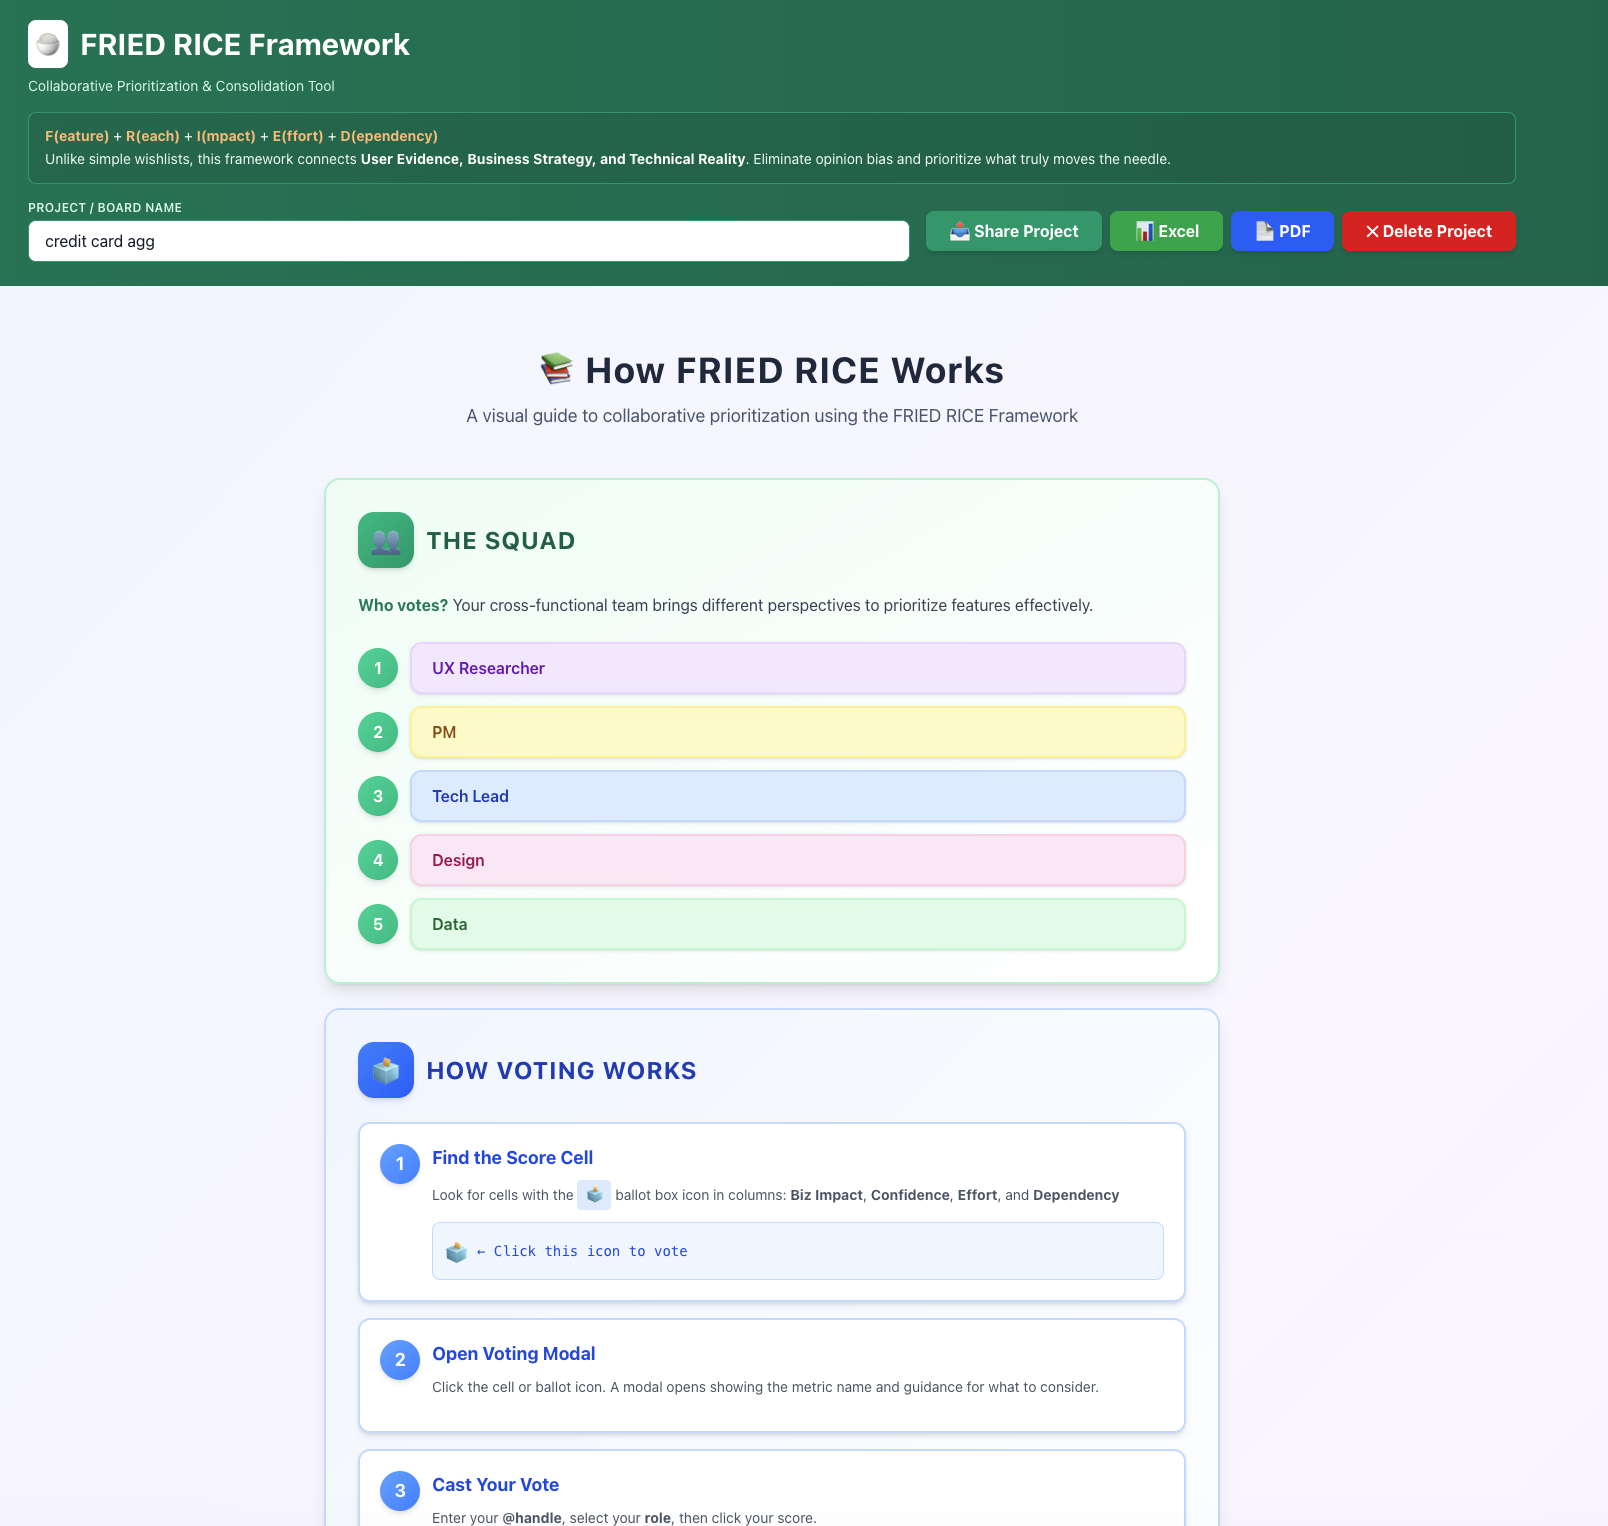Select the Design role row
The height and width of the screenshot is (1526, 1608).
click(797, 860)
